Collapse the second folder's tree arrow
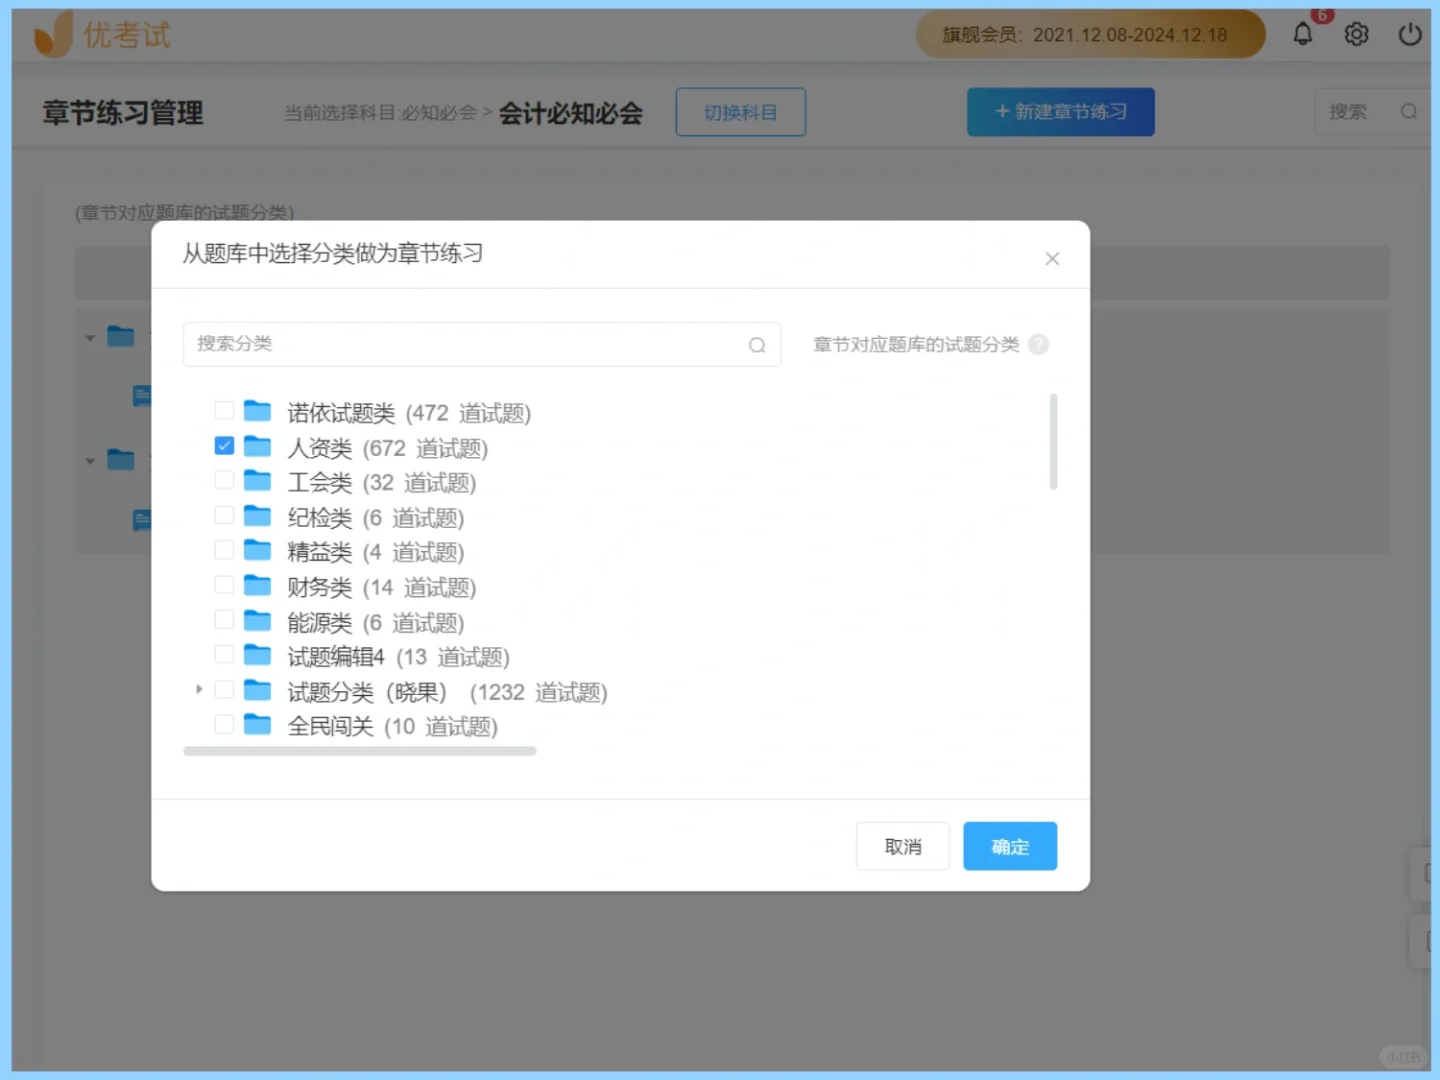The height and width of the screenshot is (1080, 1440). (89, 461)
